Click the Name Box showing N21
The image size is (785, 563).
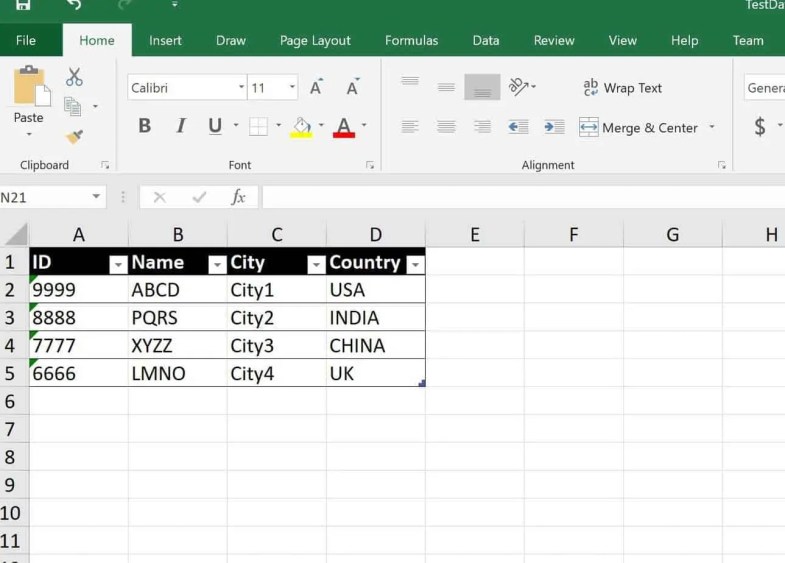tap(44, 197)
